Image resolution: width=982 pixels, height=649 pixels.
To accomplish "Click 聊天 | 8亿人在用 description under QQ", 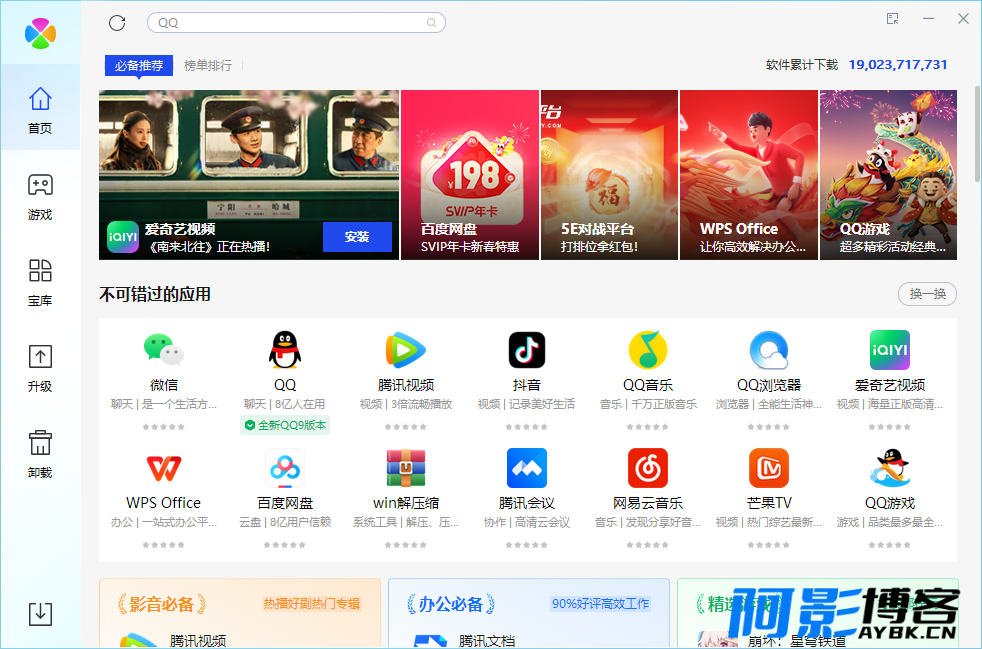I will click(285, 404).
